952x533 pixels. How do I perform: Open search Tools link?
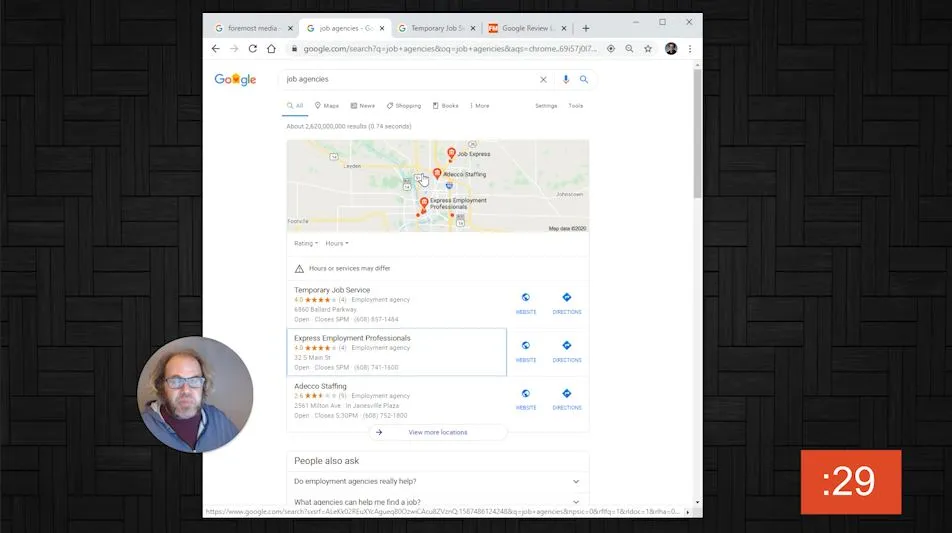576,106
